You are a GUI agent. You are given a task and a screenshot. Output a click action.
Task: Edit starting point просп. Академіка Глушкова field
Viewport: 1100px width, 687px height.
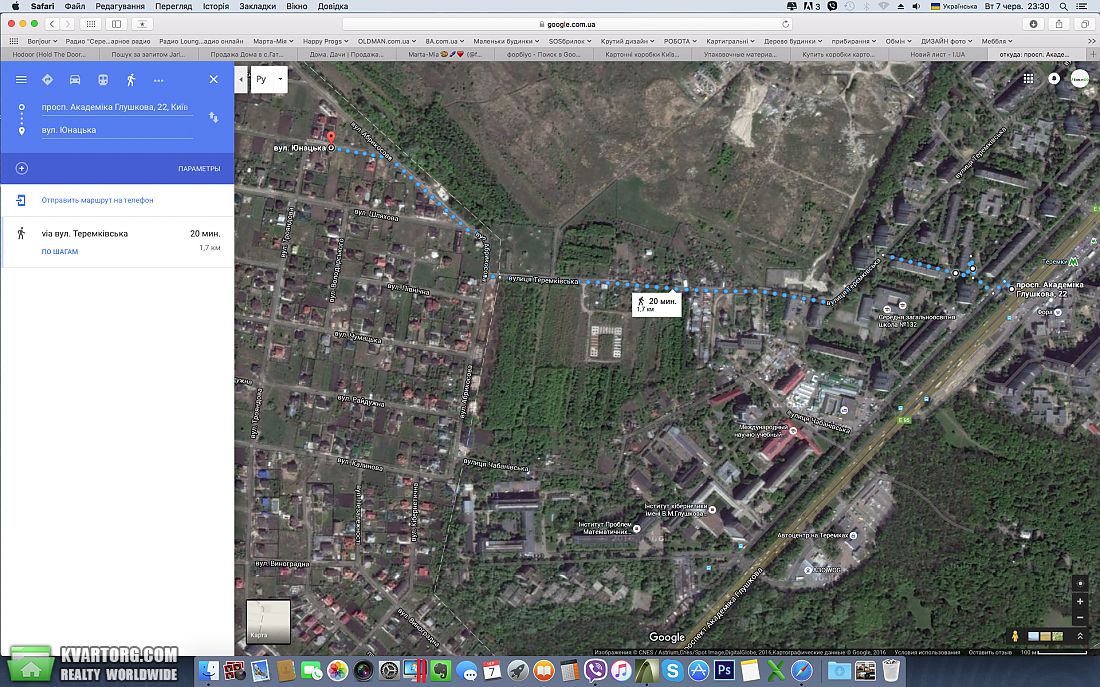click(x=116, y=107)
